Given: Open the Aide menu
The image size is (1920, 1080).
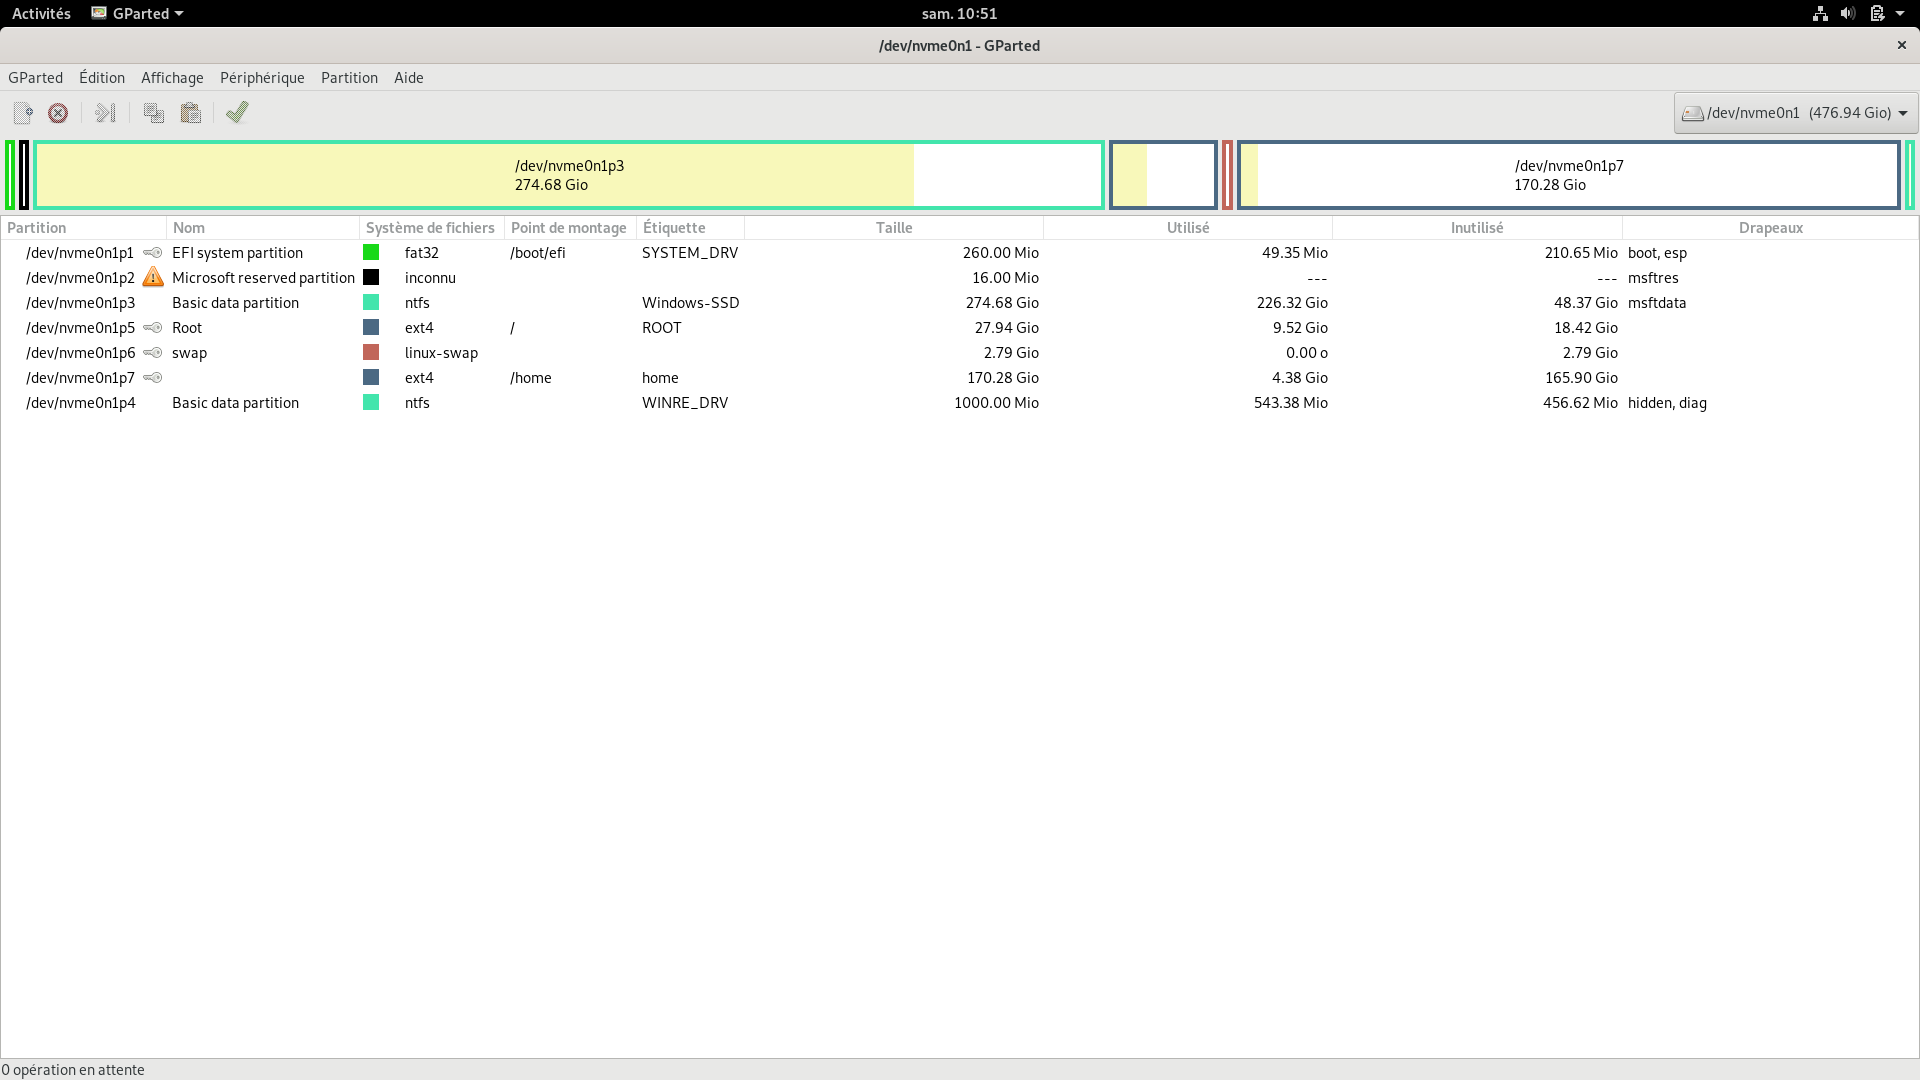Looking at the screenshot, I should pos(408,77).
